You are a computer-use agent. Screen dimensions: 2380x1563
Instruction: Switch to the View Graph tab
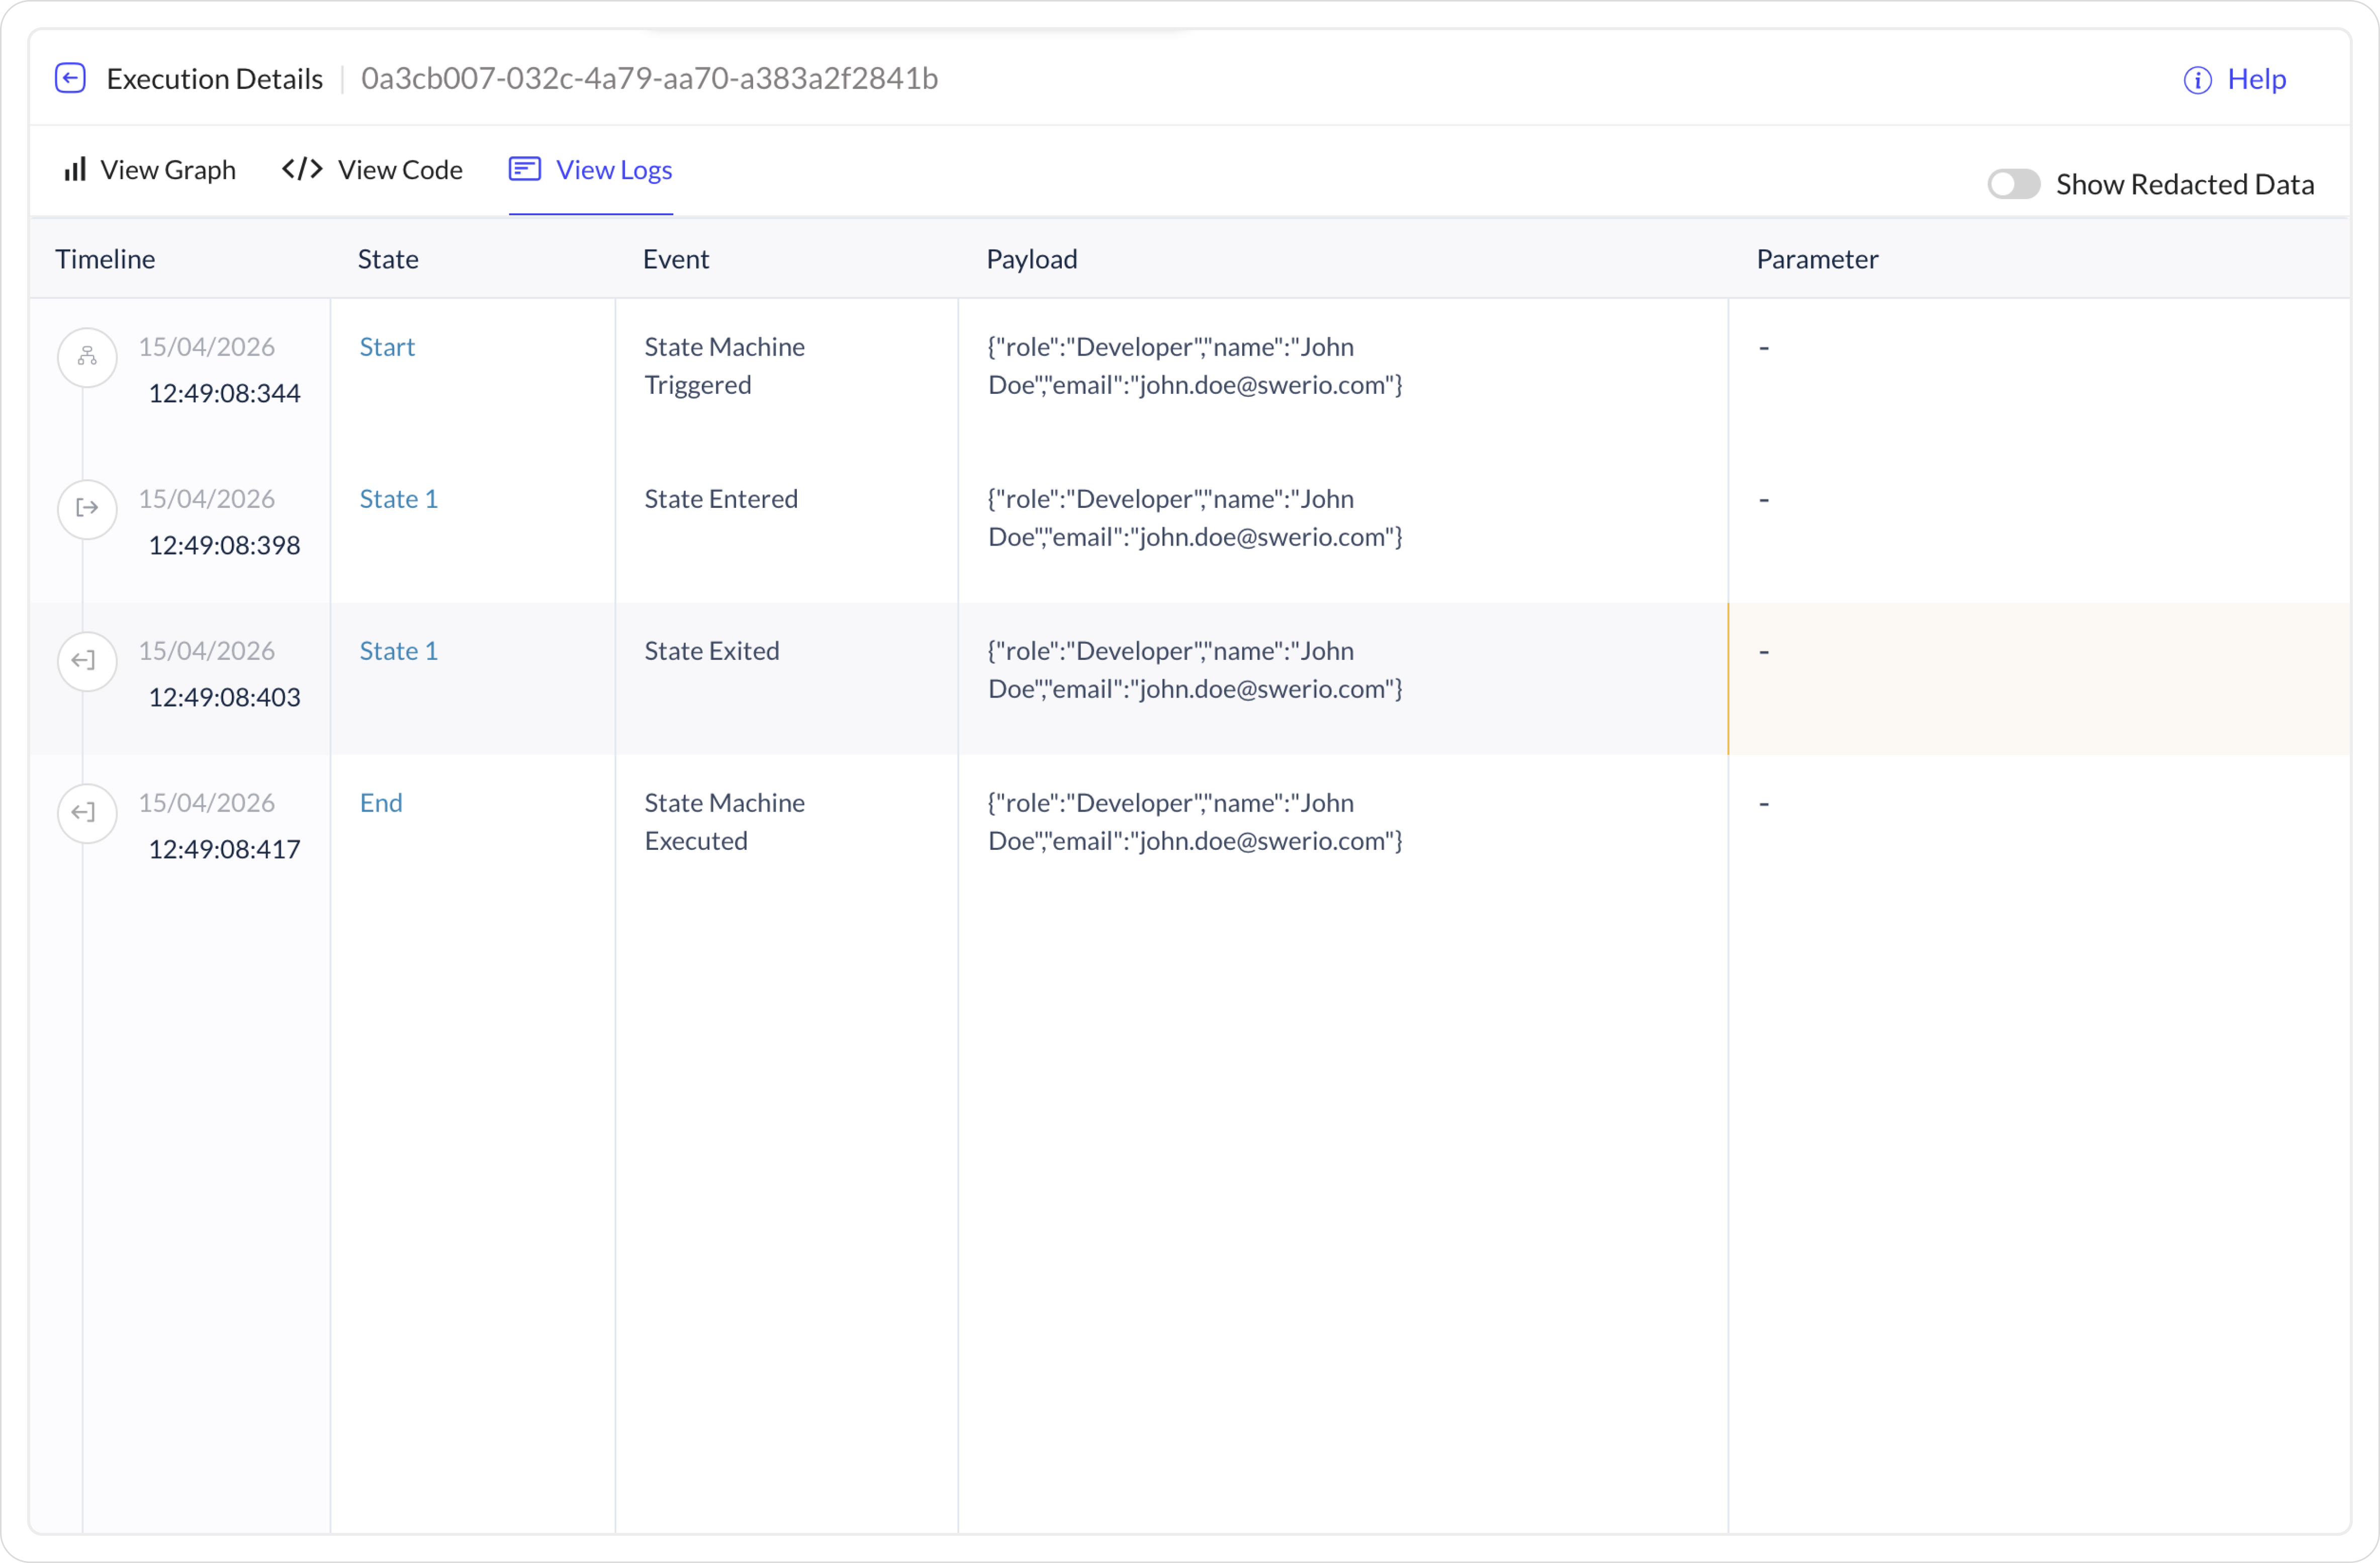coord(167,170)
